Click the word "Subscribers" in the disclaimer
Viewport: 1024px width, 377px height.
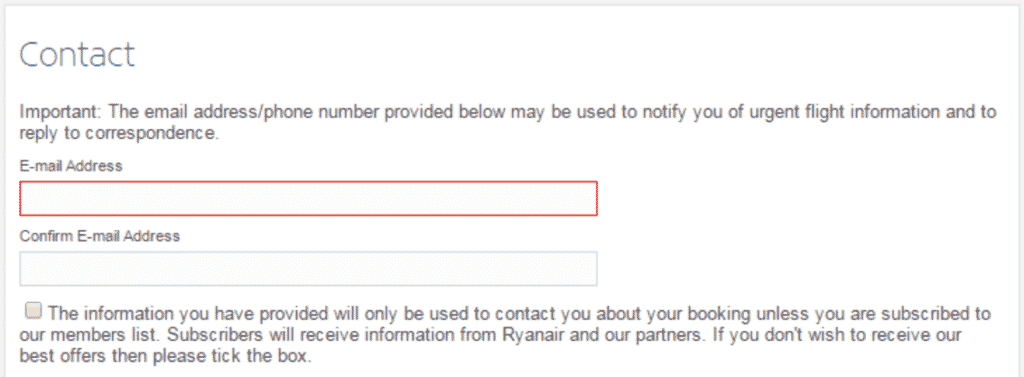coord(199,336)
